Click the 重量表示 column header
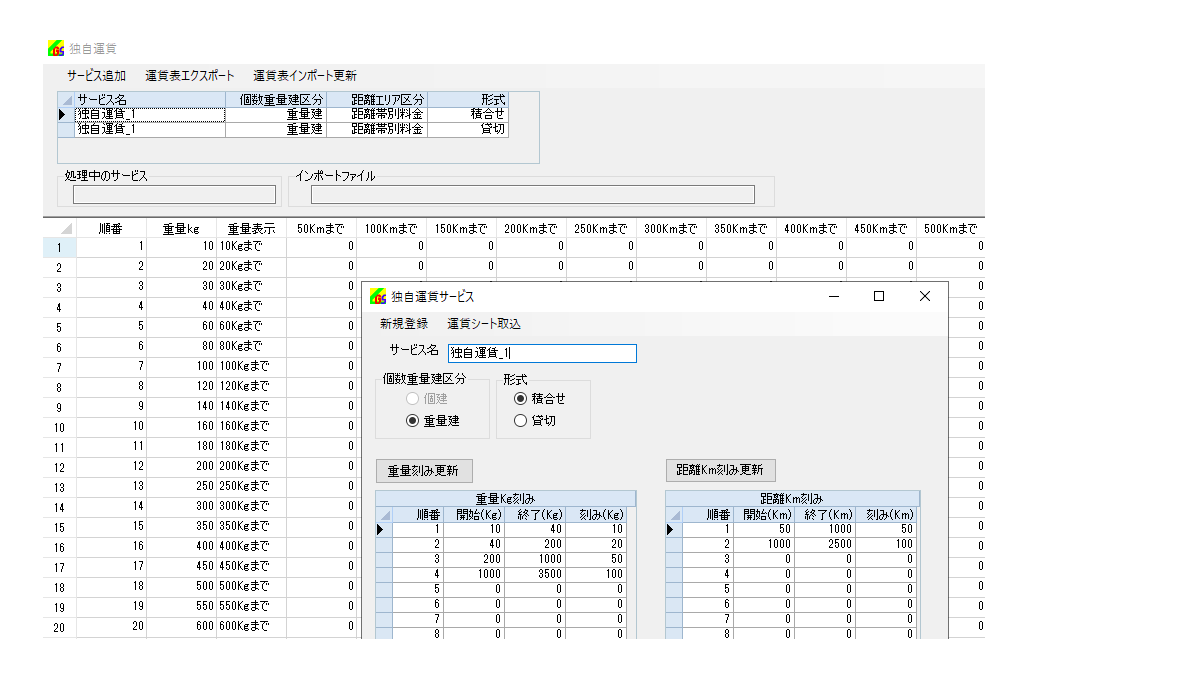The width and height of the screenshot is (1201, 685). tap(251, 229)
